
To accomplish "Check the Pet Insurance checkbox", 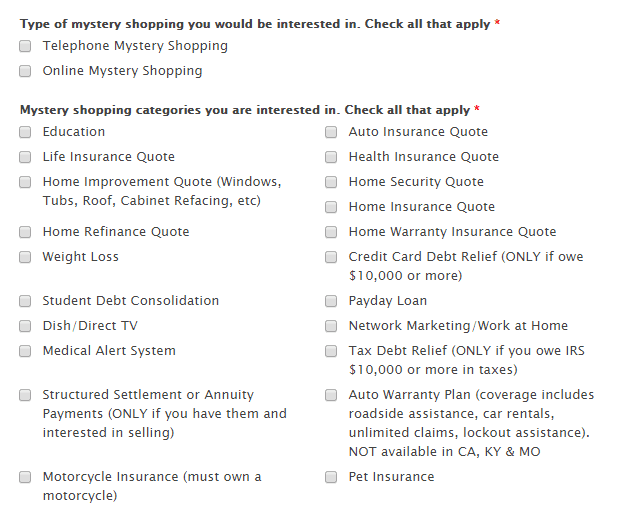I will [331, 477].
